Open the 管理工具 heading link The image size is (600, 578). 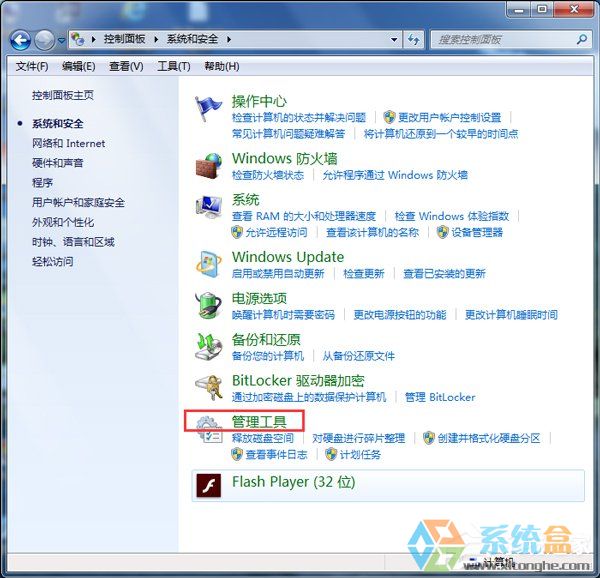coord(259,422)
